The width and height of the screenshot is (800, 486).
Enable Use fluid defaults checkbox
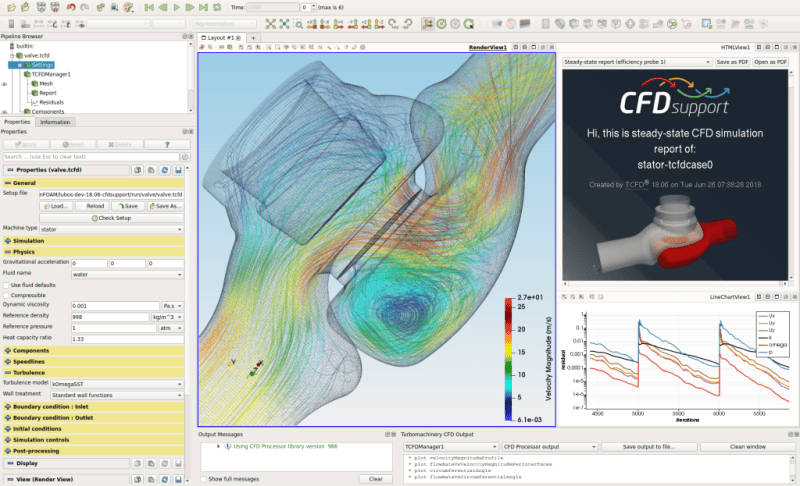point(7,285)
